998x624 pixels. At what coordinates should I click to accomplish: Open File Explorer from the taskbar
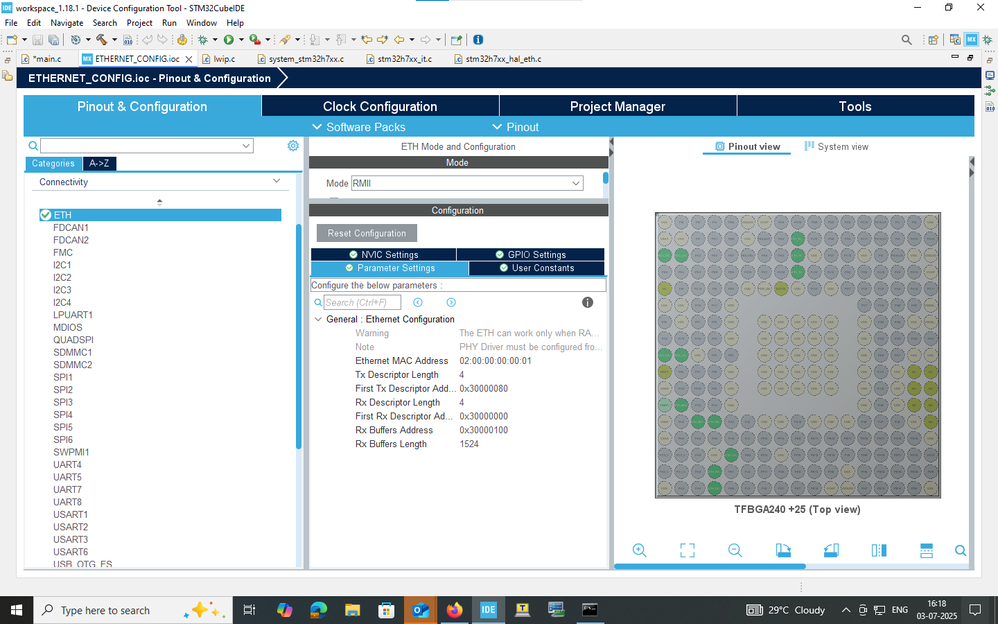click(x=352, y=610)
